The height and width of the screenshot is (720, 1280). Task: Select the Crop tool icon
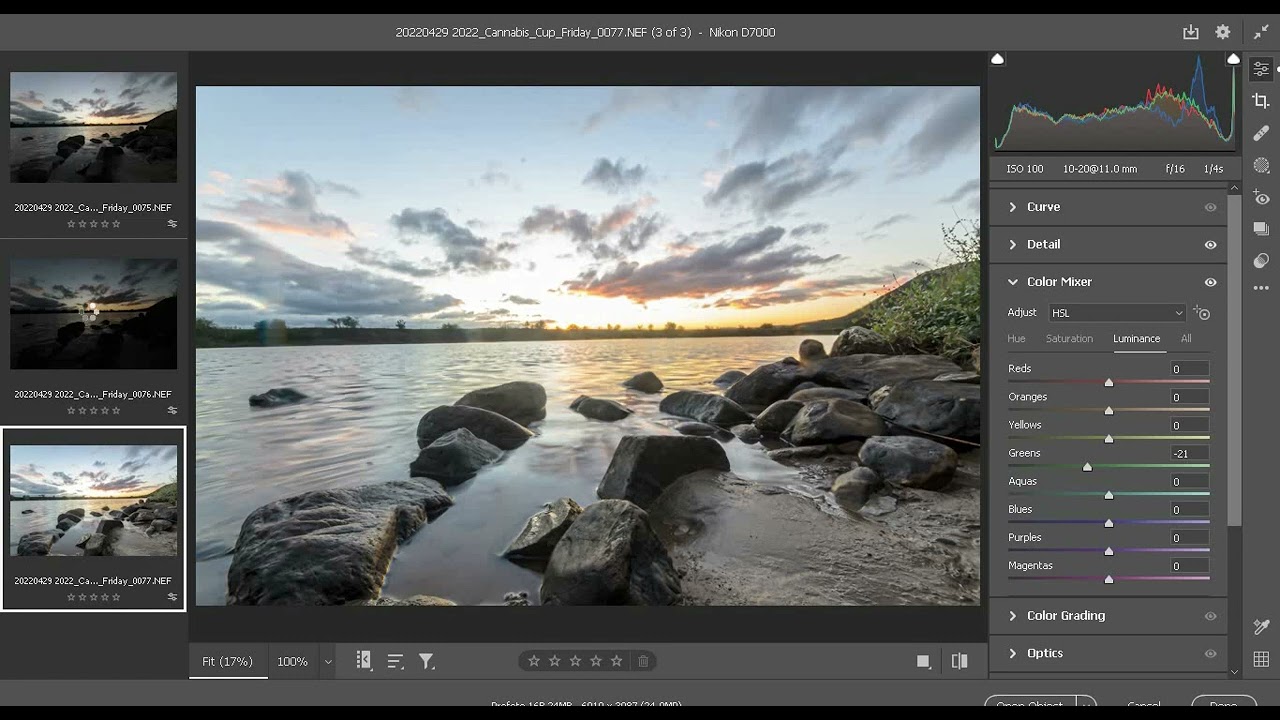click(1261, 101)
